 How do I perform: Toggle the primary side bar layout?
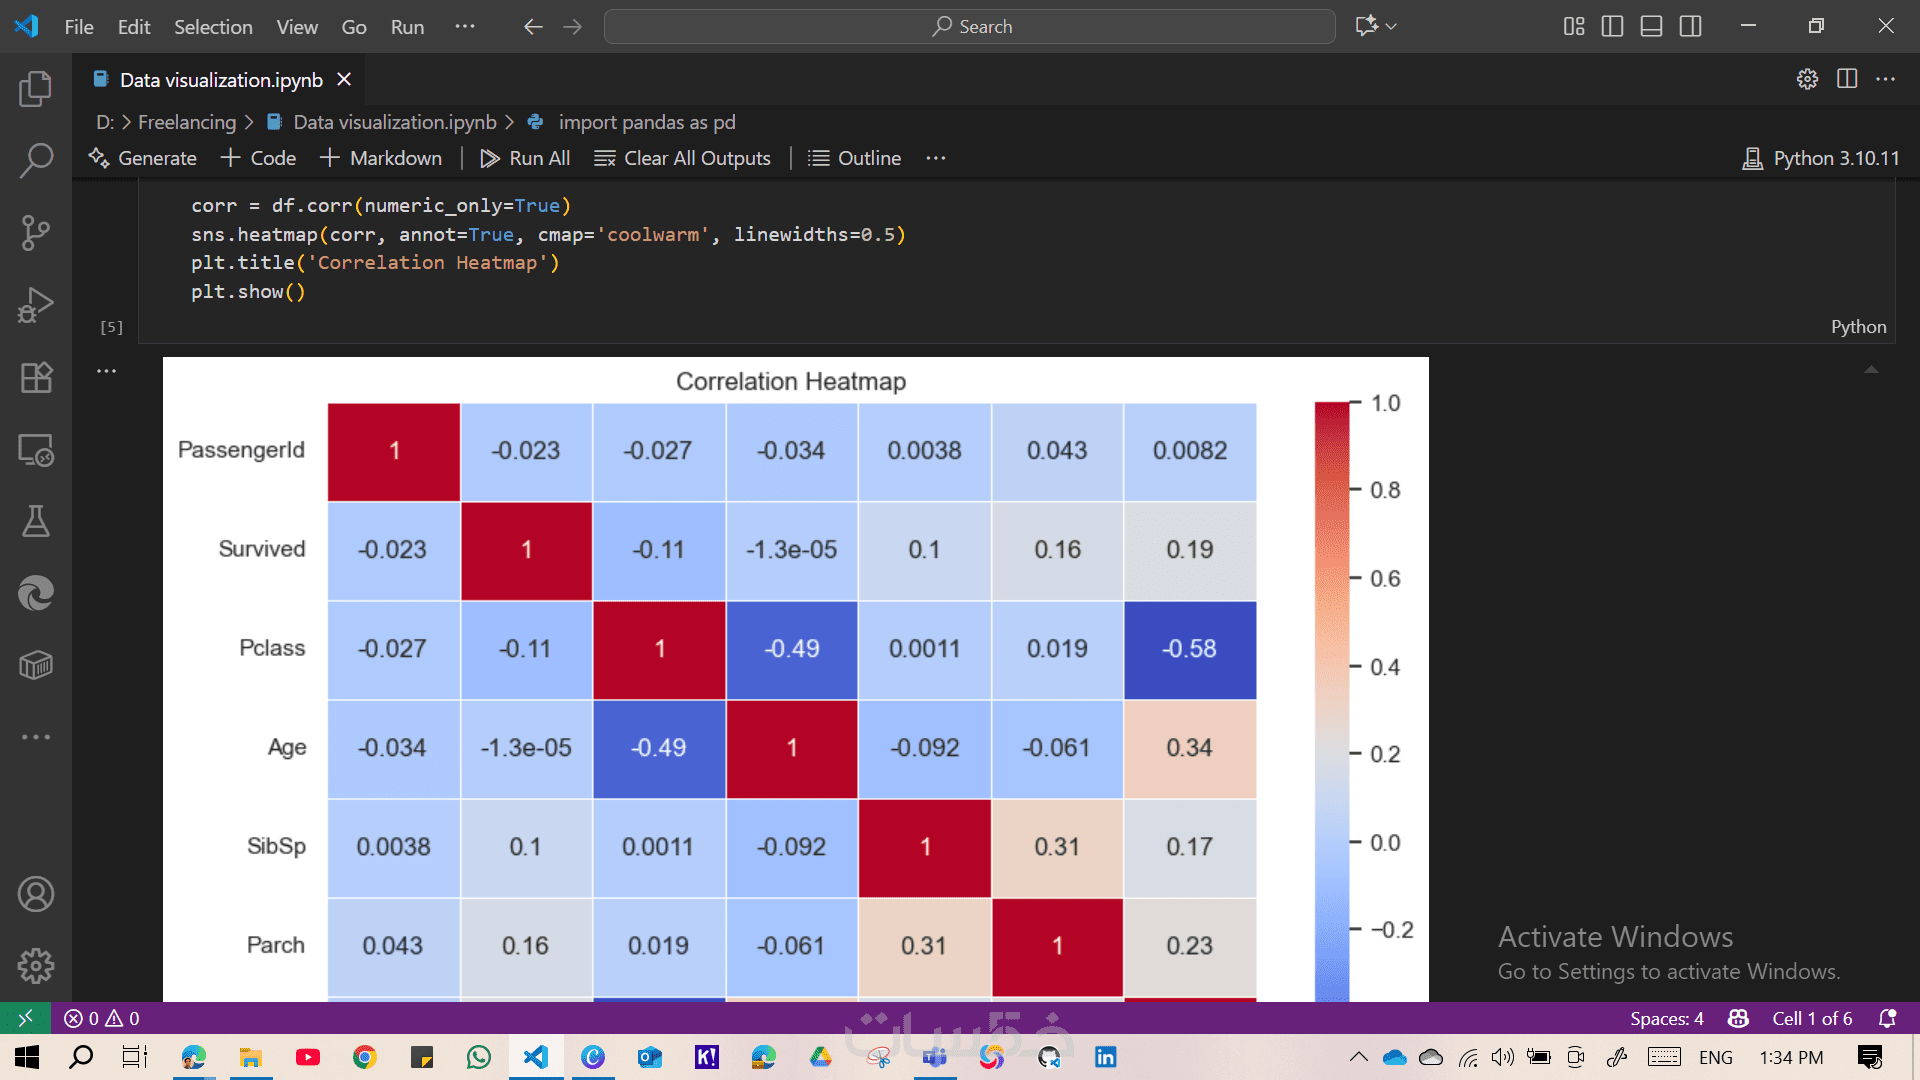pos(1612,27)
